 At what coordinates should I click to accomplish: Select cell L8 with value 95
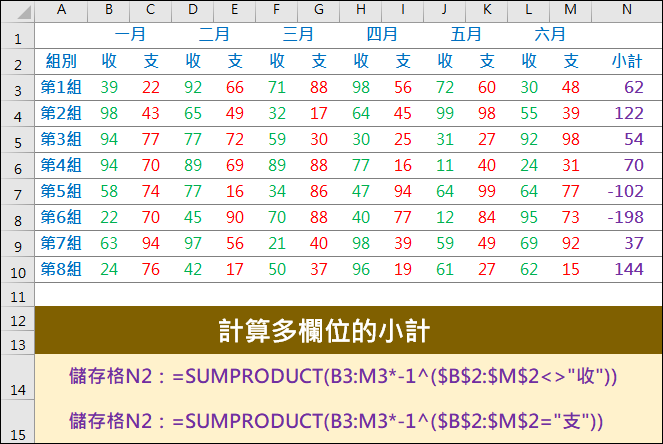pos(529,217)
